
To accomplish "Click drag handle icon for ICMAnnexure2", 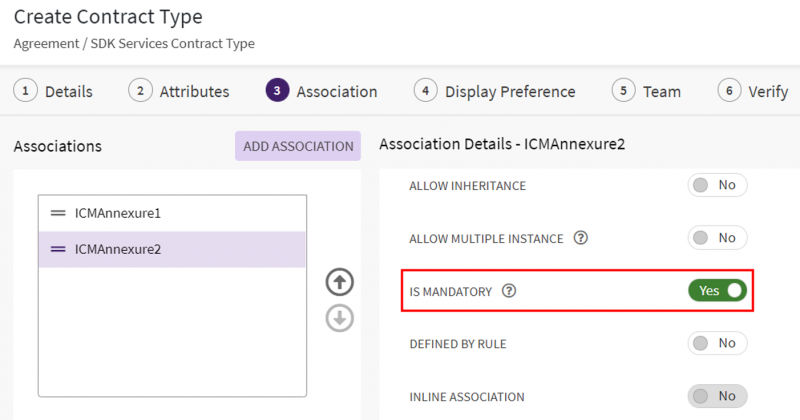I will pos(58,249).
